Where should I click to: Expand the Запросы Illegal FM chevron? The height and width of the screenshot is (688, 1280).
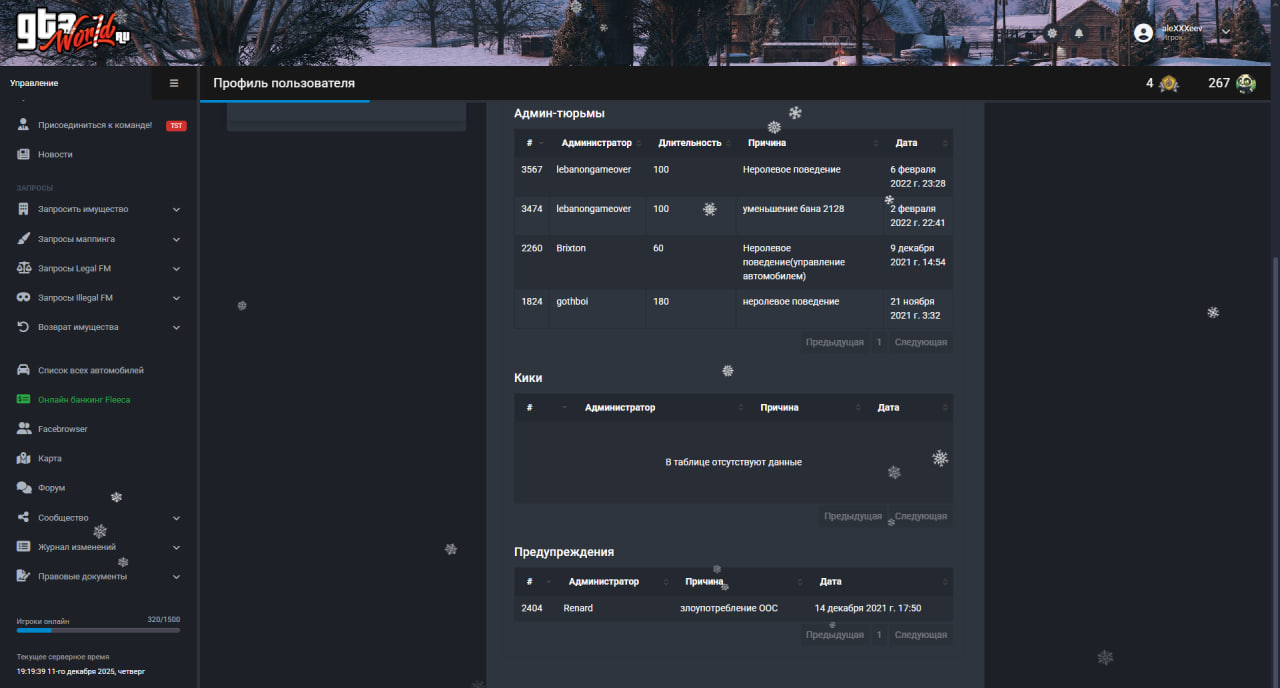[176, 298]
